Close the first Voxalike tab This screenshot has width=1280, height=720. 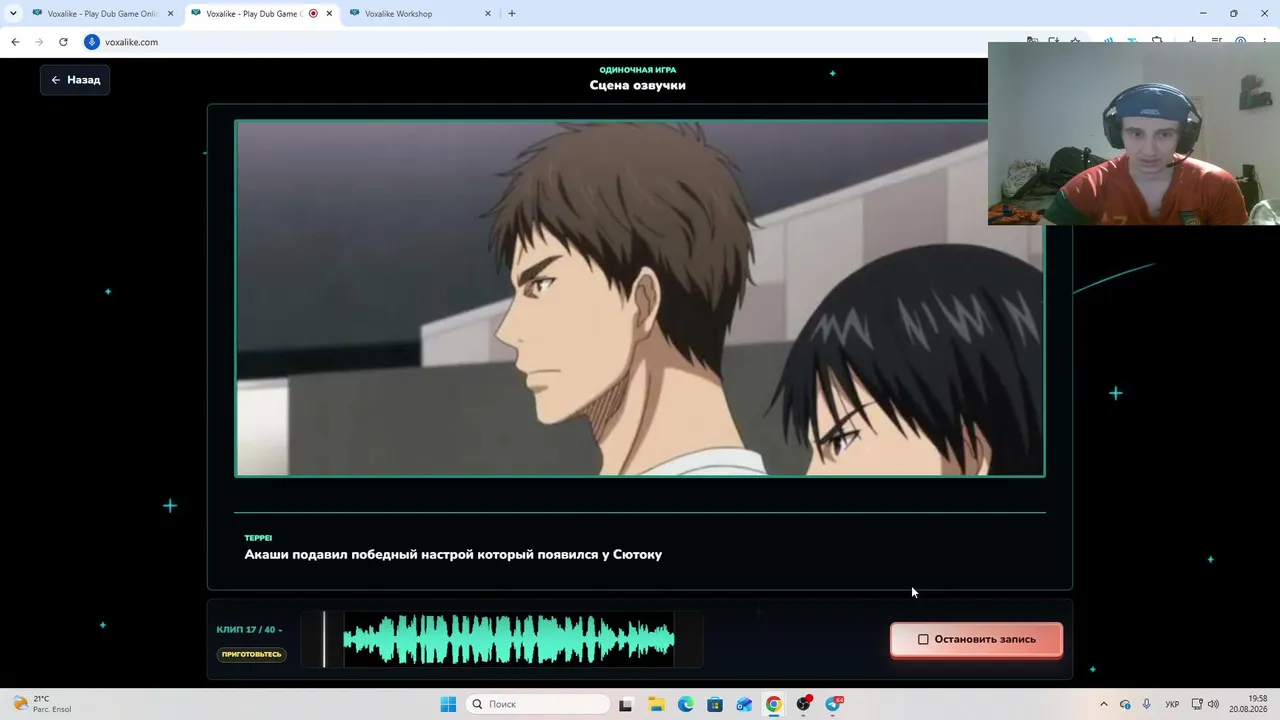click(171, 14)
